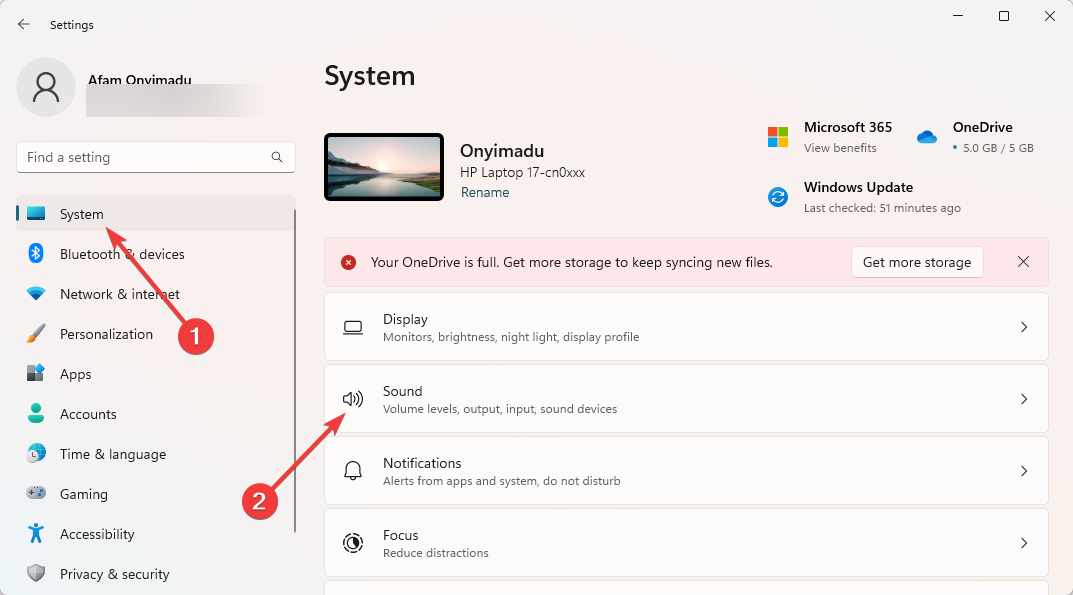1073x595 pixels.
Task: Click the OneDrive cloud icon
Action: [x=927, y=137]
